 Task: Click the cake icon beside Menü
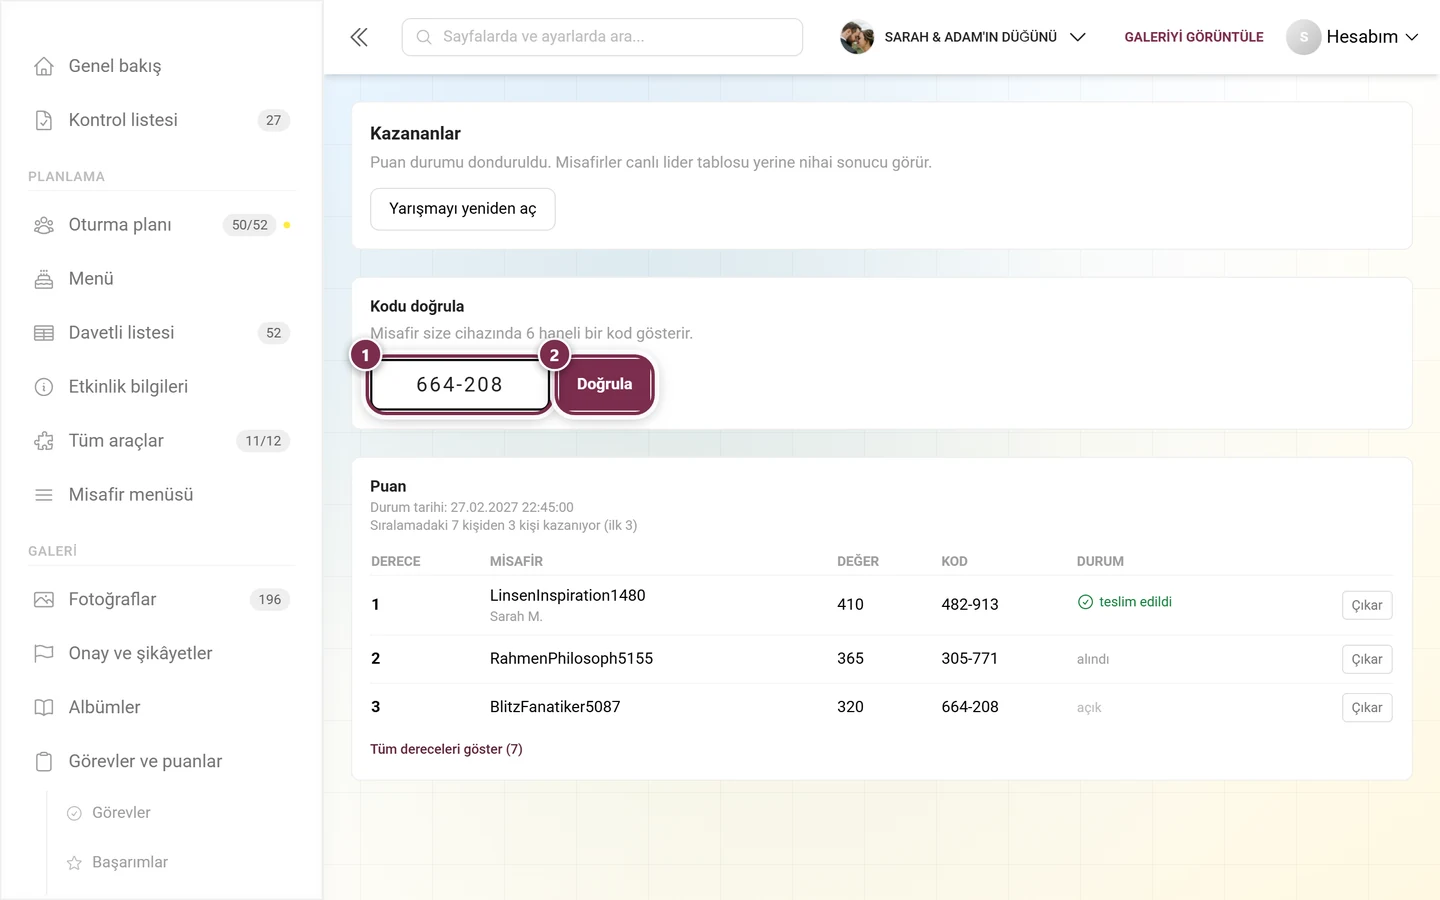44,279
